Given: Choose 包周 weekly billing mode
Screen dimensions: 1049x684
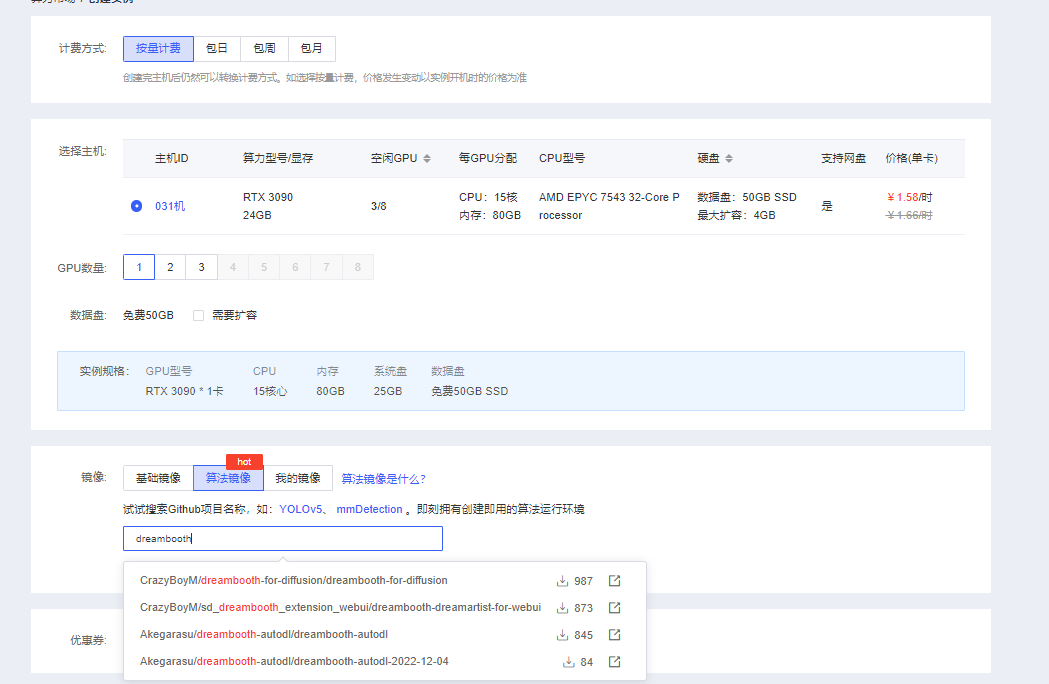Looking at the screenshot, I should click(264, 49).
